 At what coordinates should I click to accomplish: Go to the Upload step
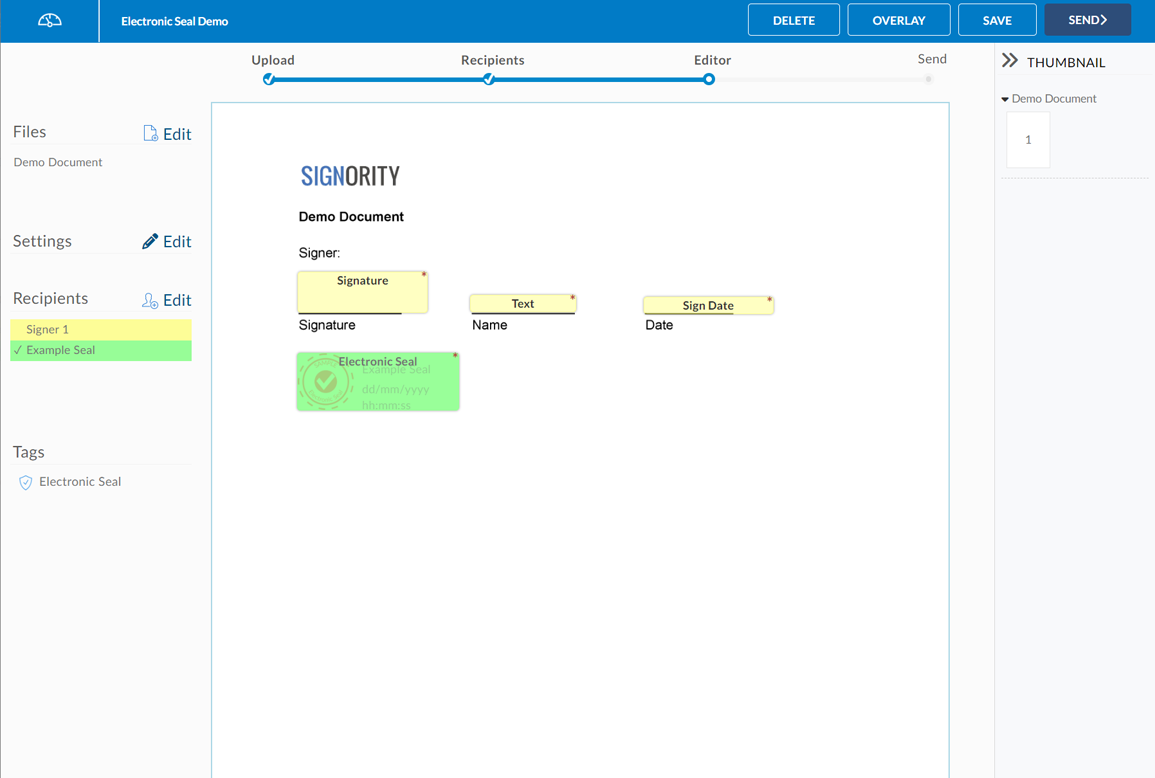point(269,79)
